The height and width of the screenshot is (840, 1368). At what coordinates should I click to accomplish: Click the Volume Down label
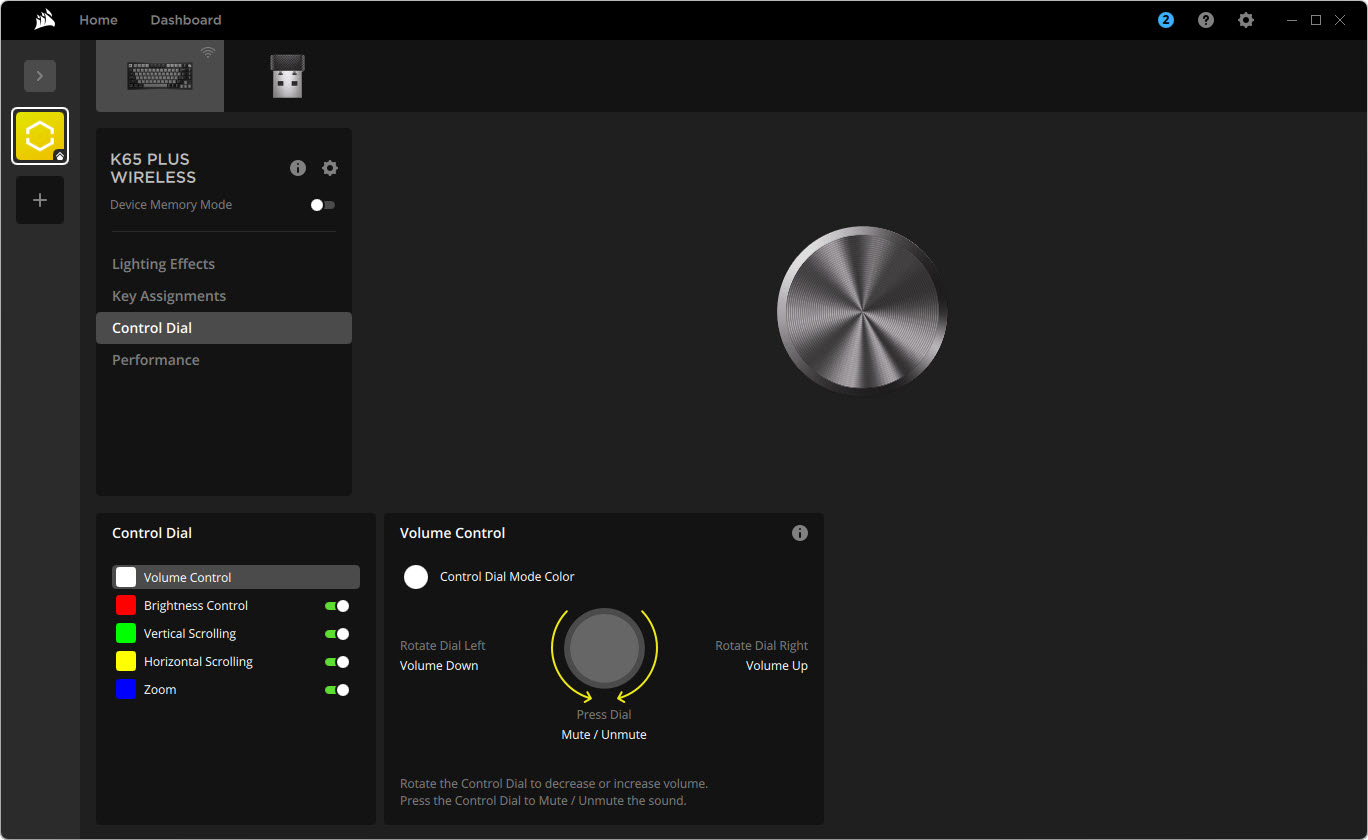click(x=439, y=666)
